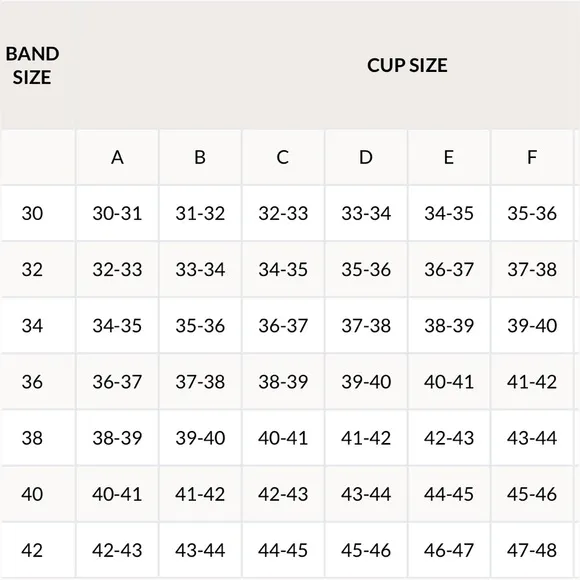Image resolution: width=580 pixels, height=580 pixels.
Task: Select the 30-31 cell for 30A
Action: click(x=117, y=213)
